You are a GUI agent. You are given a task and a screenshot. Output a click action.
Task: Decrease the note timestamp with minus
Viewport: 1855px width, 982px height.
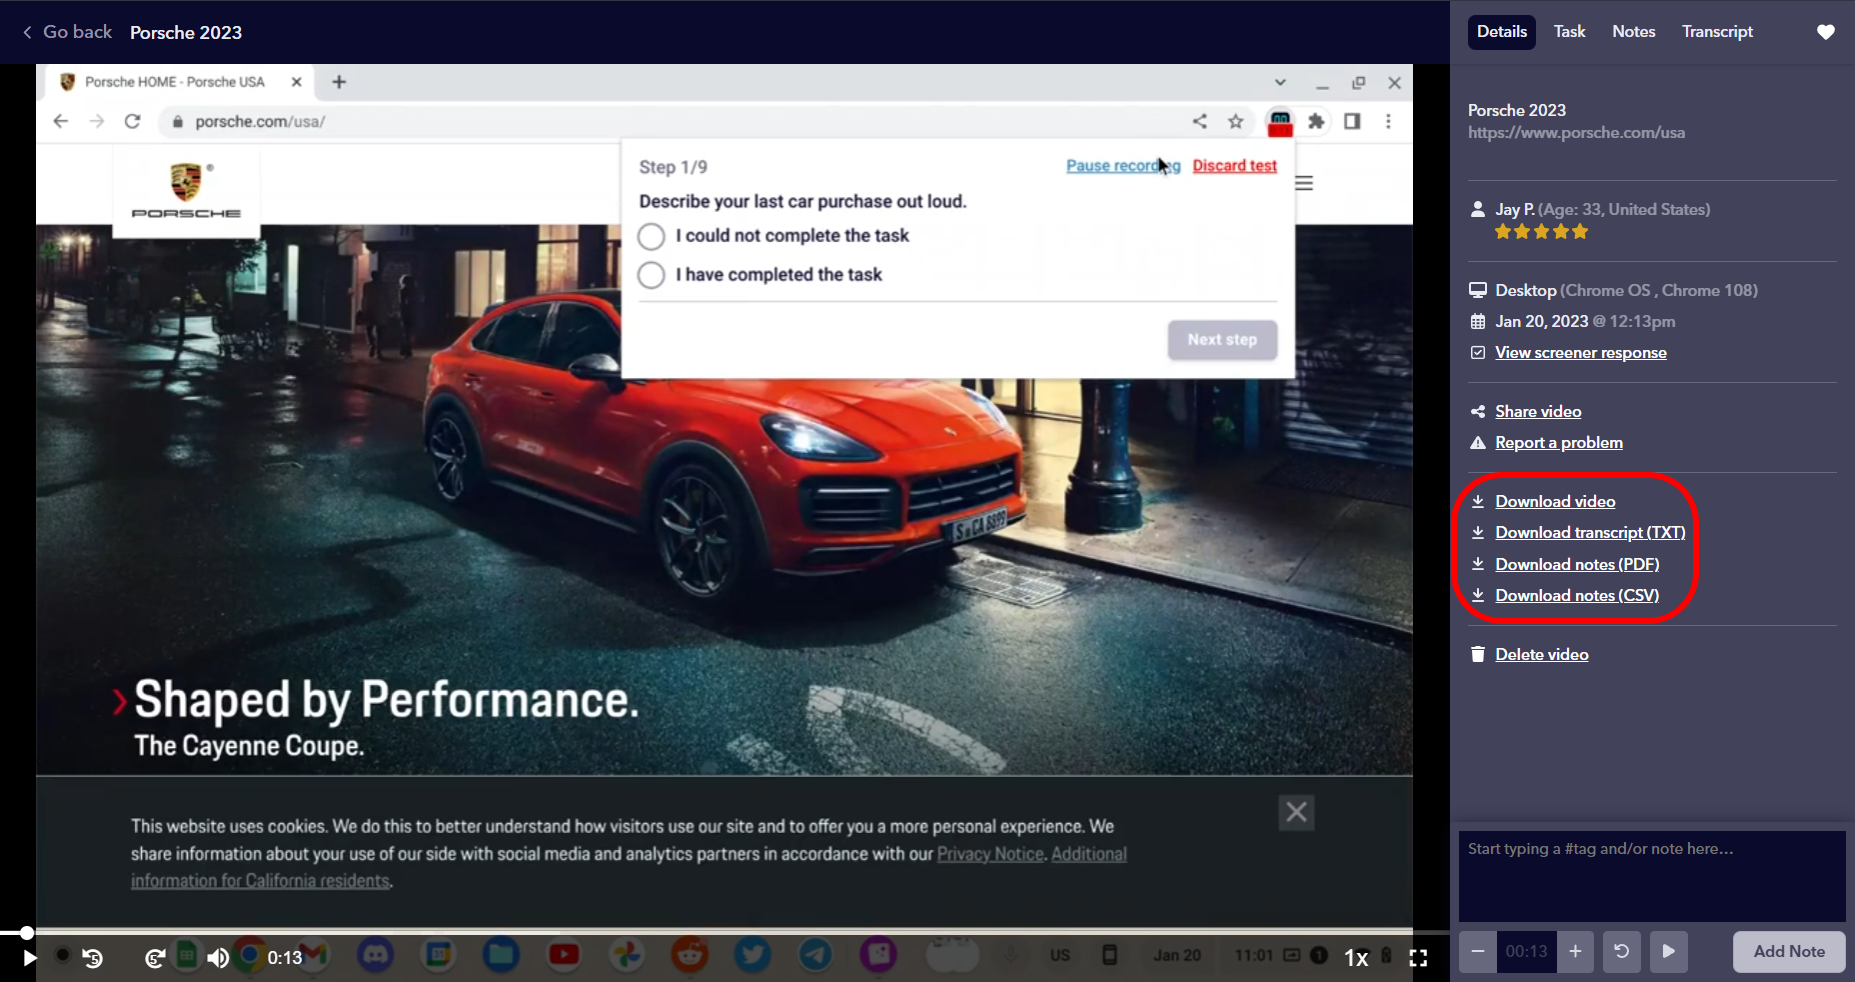tap(1478, 952)
